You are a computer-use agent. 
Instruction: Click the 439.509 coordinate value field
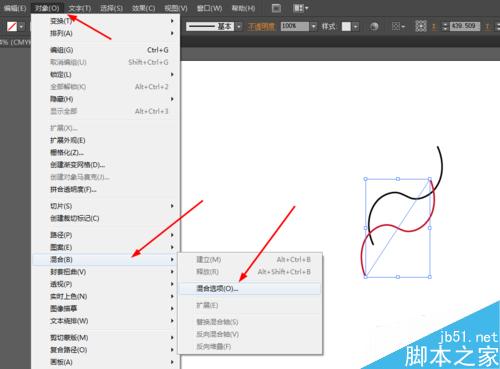(x=465, y=26)
